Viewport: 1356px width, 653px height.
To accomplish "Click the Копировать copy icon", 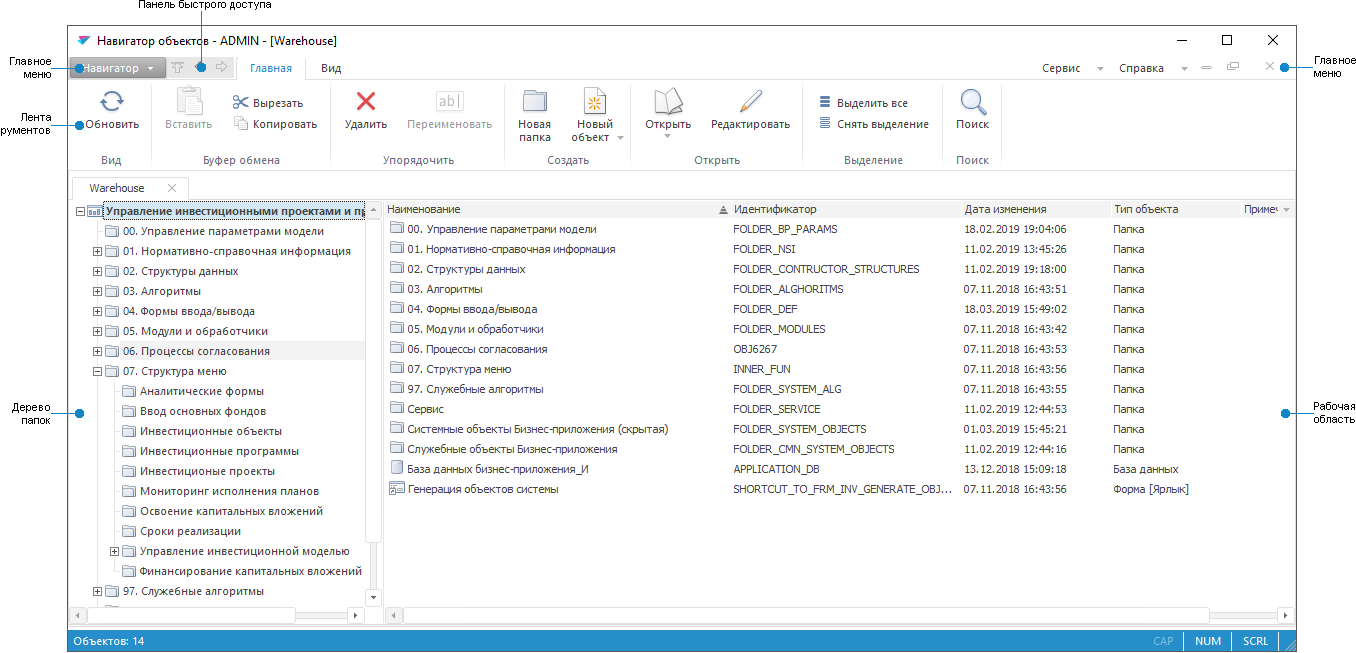I will click(241, 124).
